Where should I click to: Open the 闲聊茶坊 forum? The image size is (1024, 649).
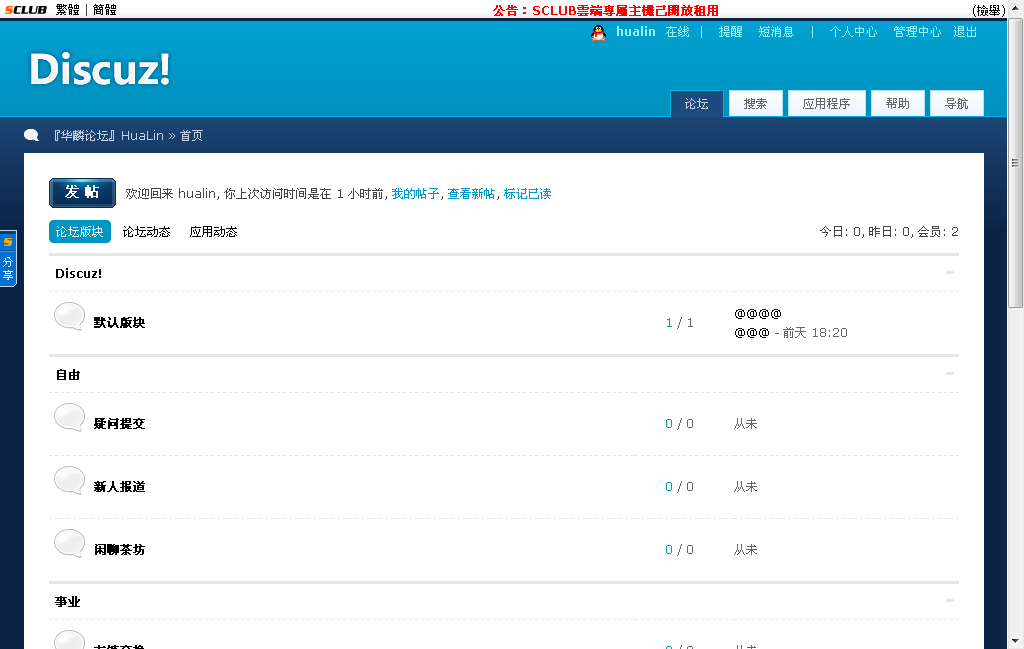coord(119,550)
